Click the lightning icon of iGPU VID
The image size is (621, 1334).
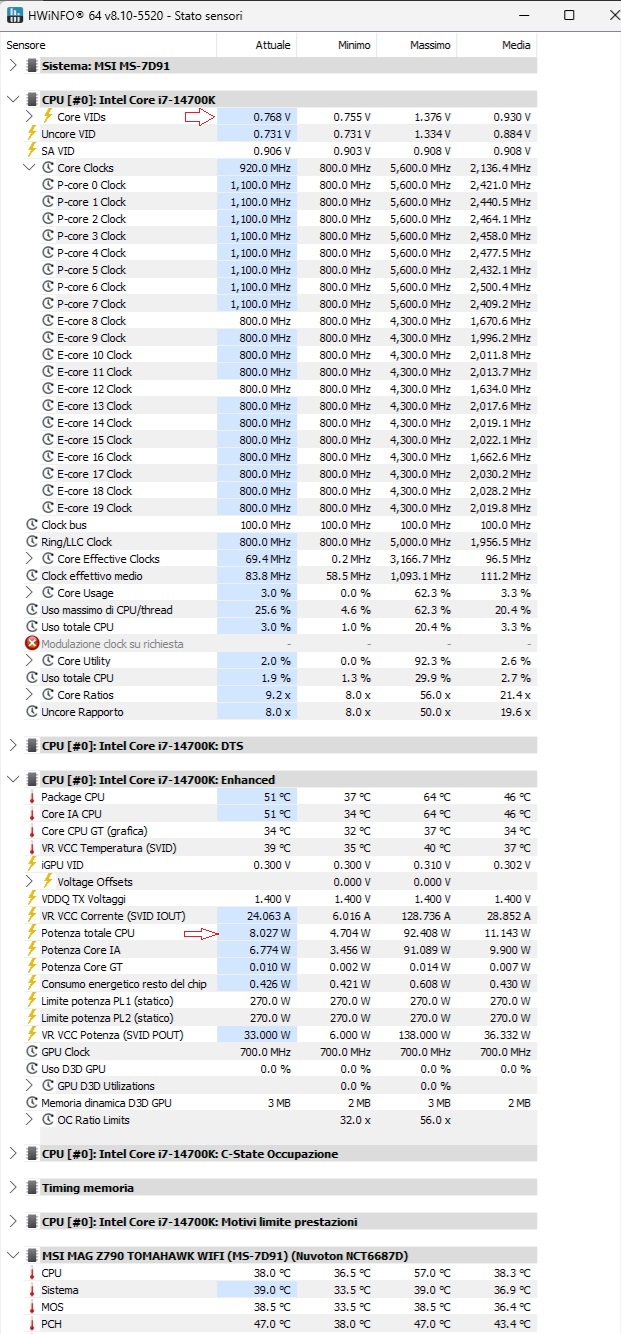click(x=31, y=864)
